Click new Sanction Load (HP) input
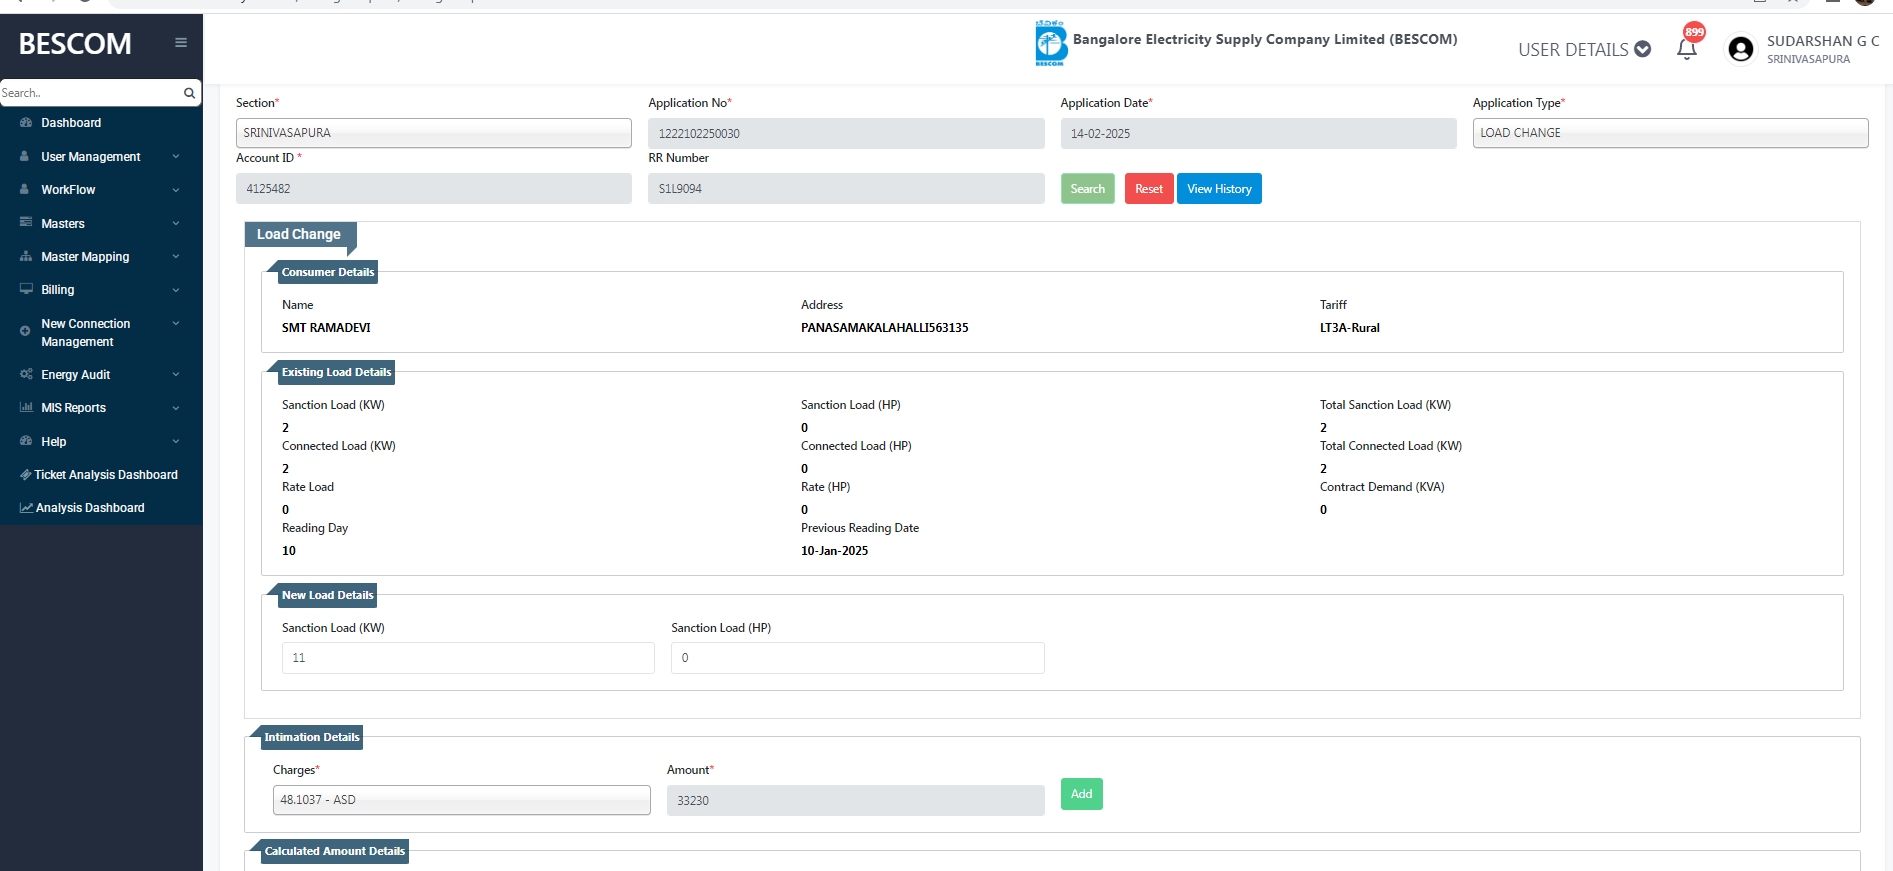The image size is (1893, 871). coord(858,658)
